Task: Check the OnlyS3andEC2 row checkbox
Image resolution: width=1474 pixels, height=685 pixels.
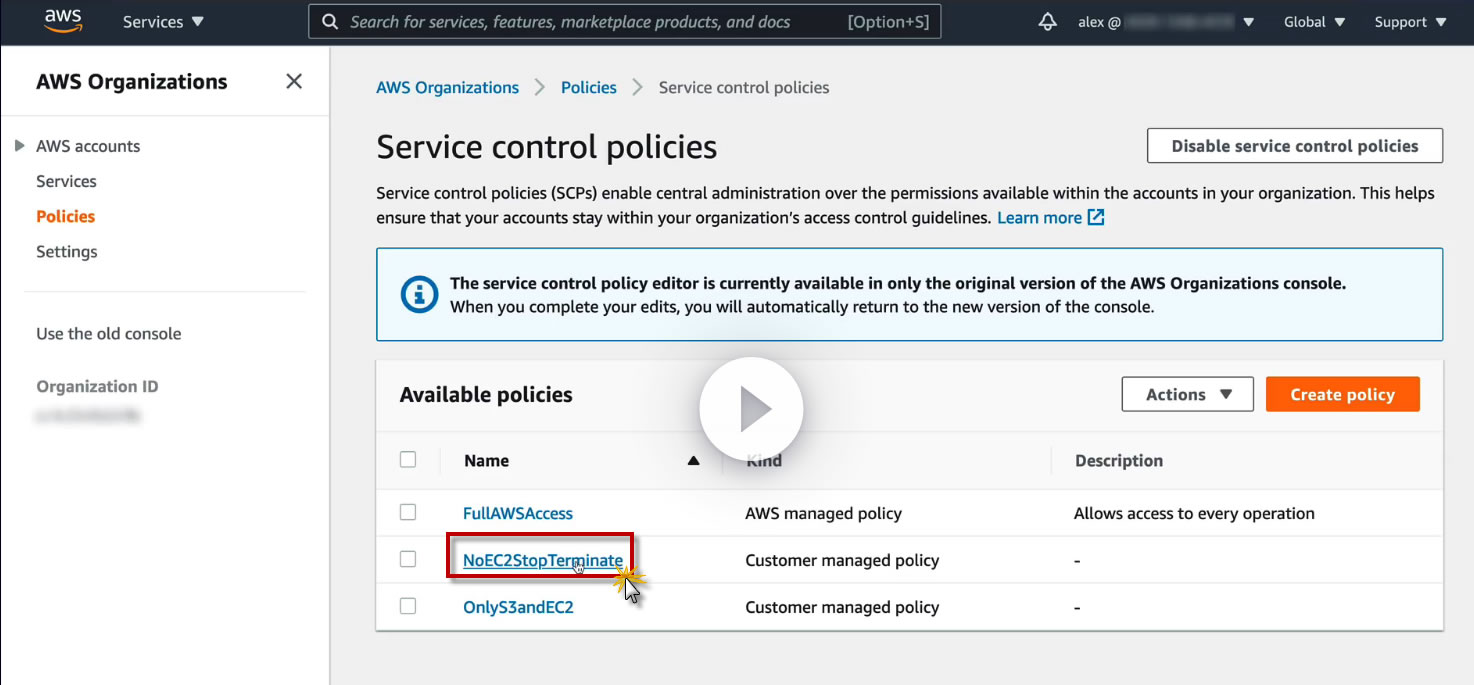Action: pos(408,606)
